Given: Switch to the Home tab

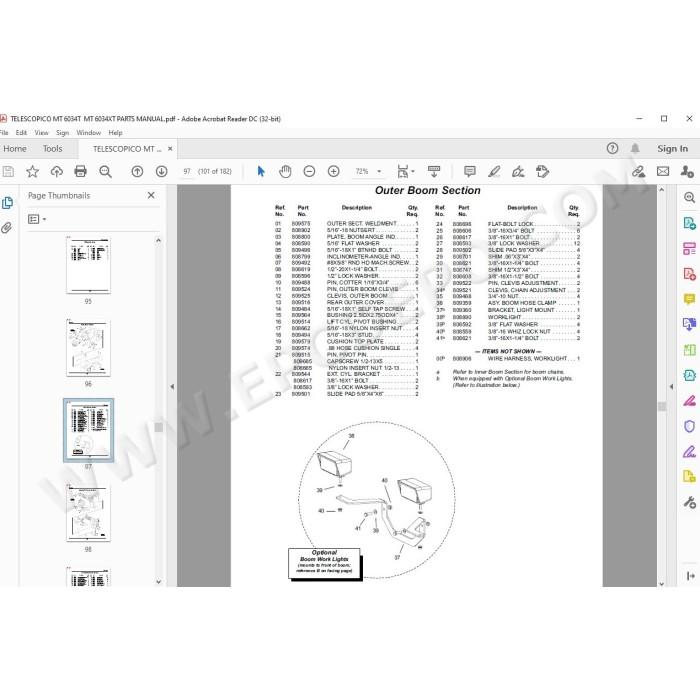Looking at the screenshot, I should point(15,149).
